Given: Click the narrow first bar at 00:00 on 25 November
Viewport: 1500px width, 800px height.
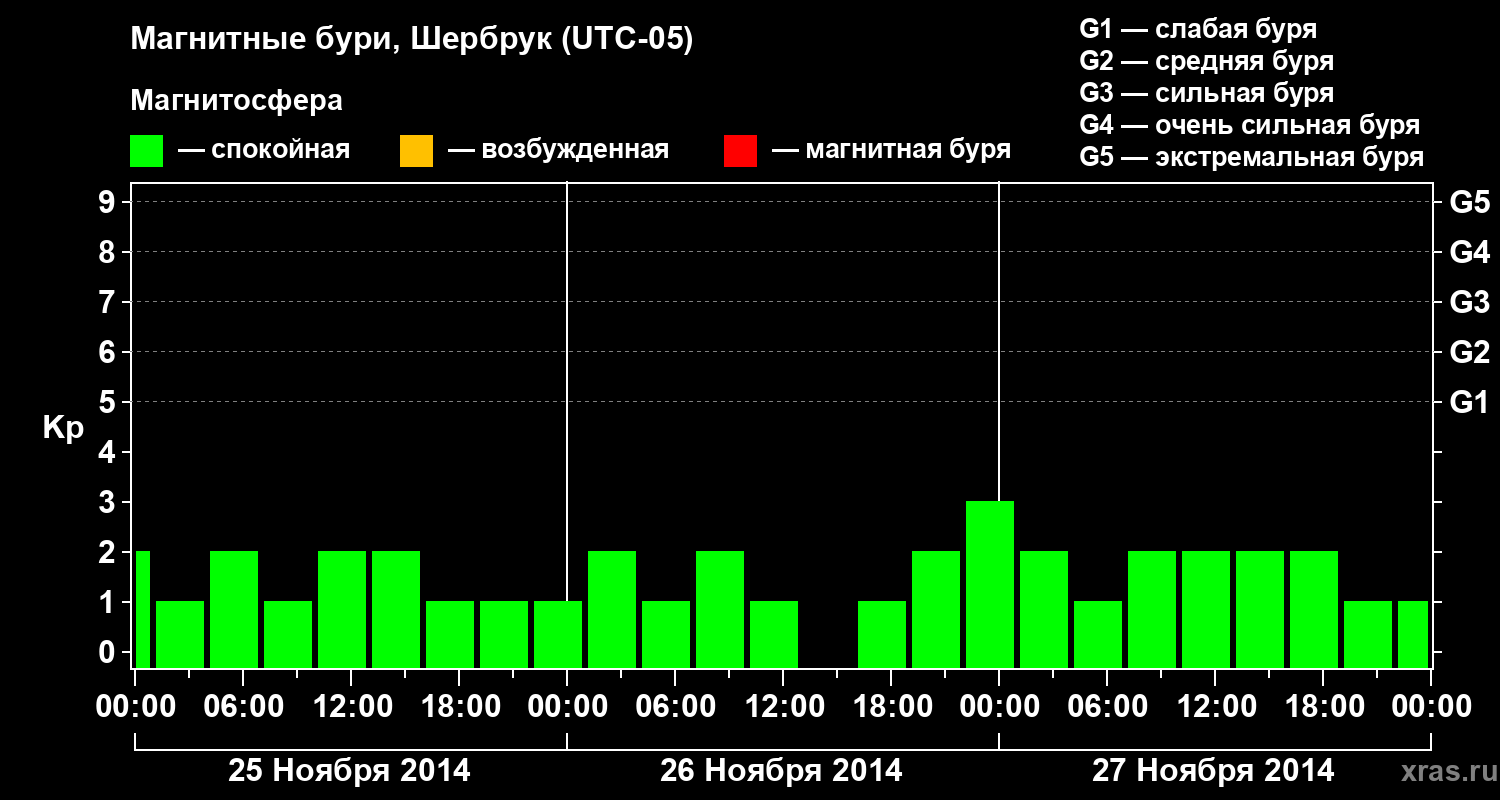Looking at the screenshot, I should 142,609.
